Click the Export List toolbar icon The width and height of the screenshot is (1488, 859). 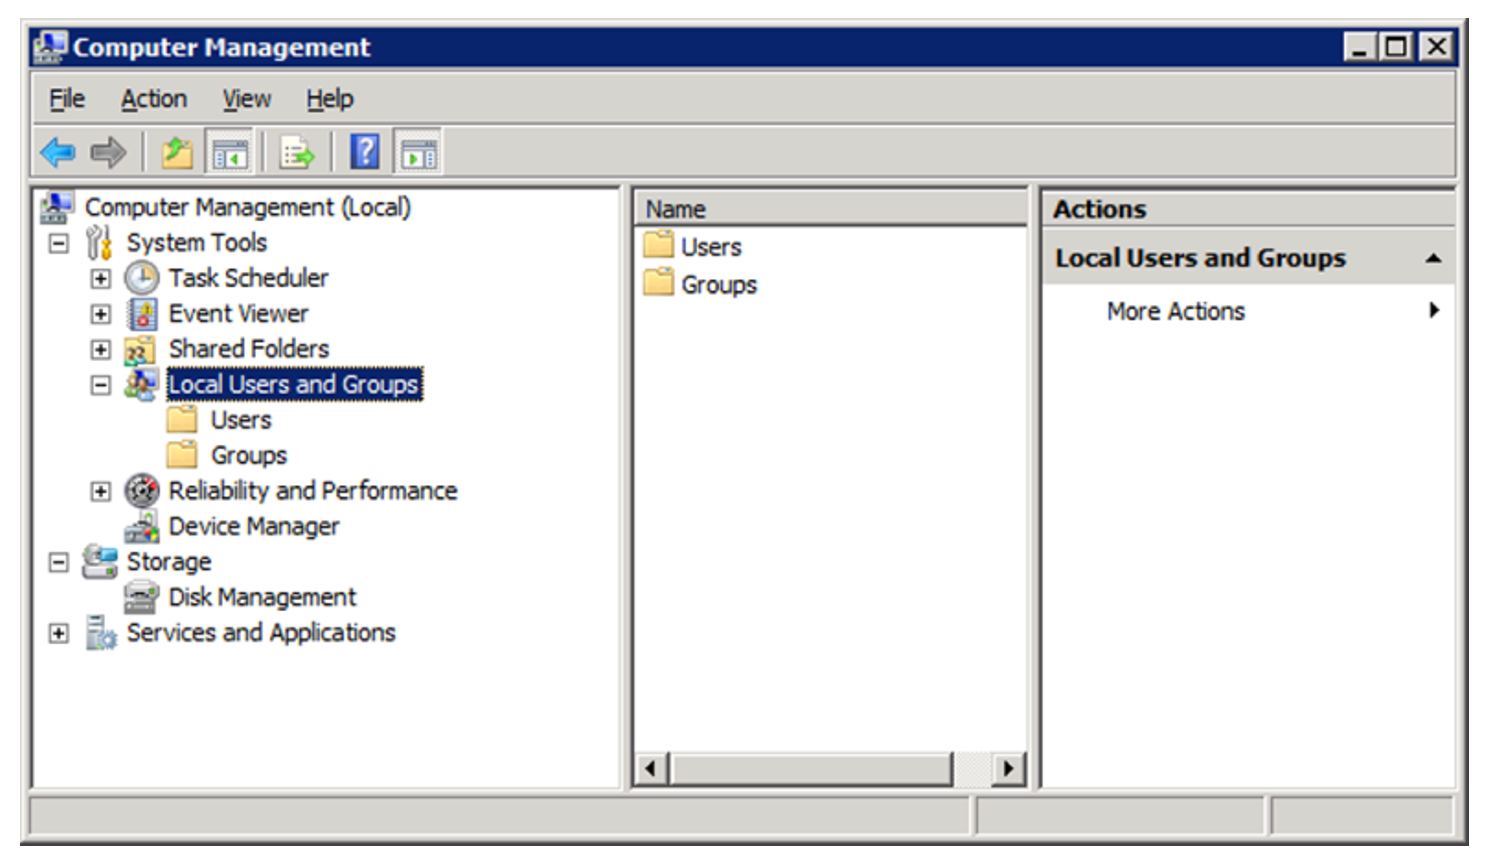[x=297, y=153]
